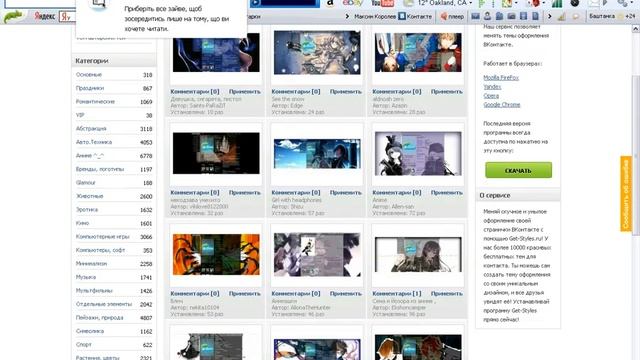Open the orange Блич theme thumbnail

pos(216,254)
